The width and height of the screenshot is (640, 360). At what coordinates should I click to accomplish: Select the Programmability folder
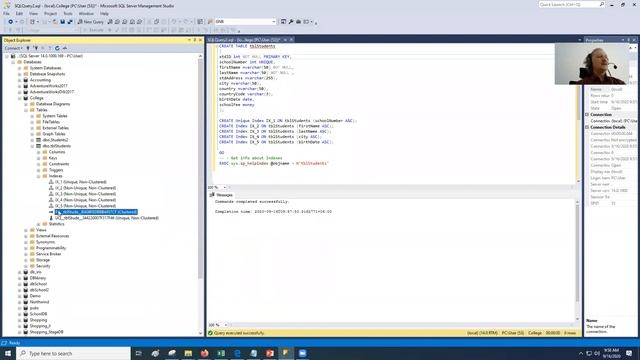pos(51,248)
